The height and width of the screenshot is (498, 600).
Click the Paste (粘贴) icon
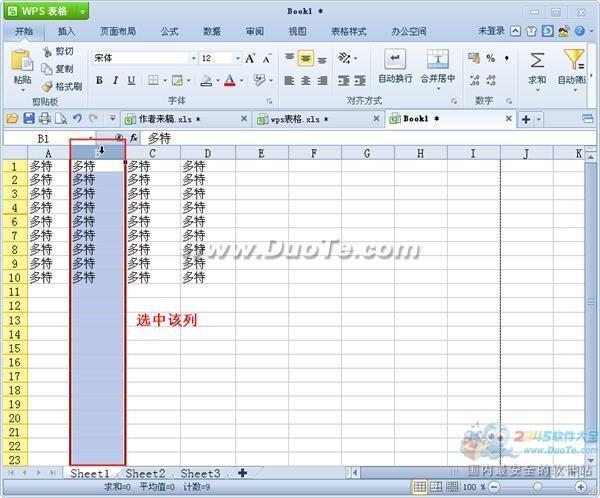tap(21, 61)
